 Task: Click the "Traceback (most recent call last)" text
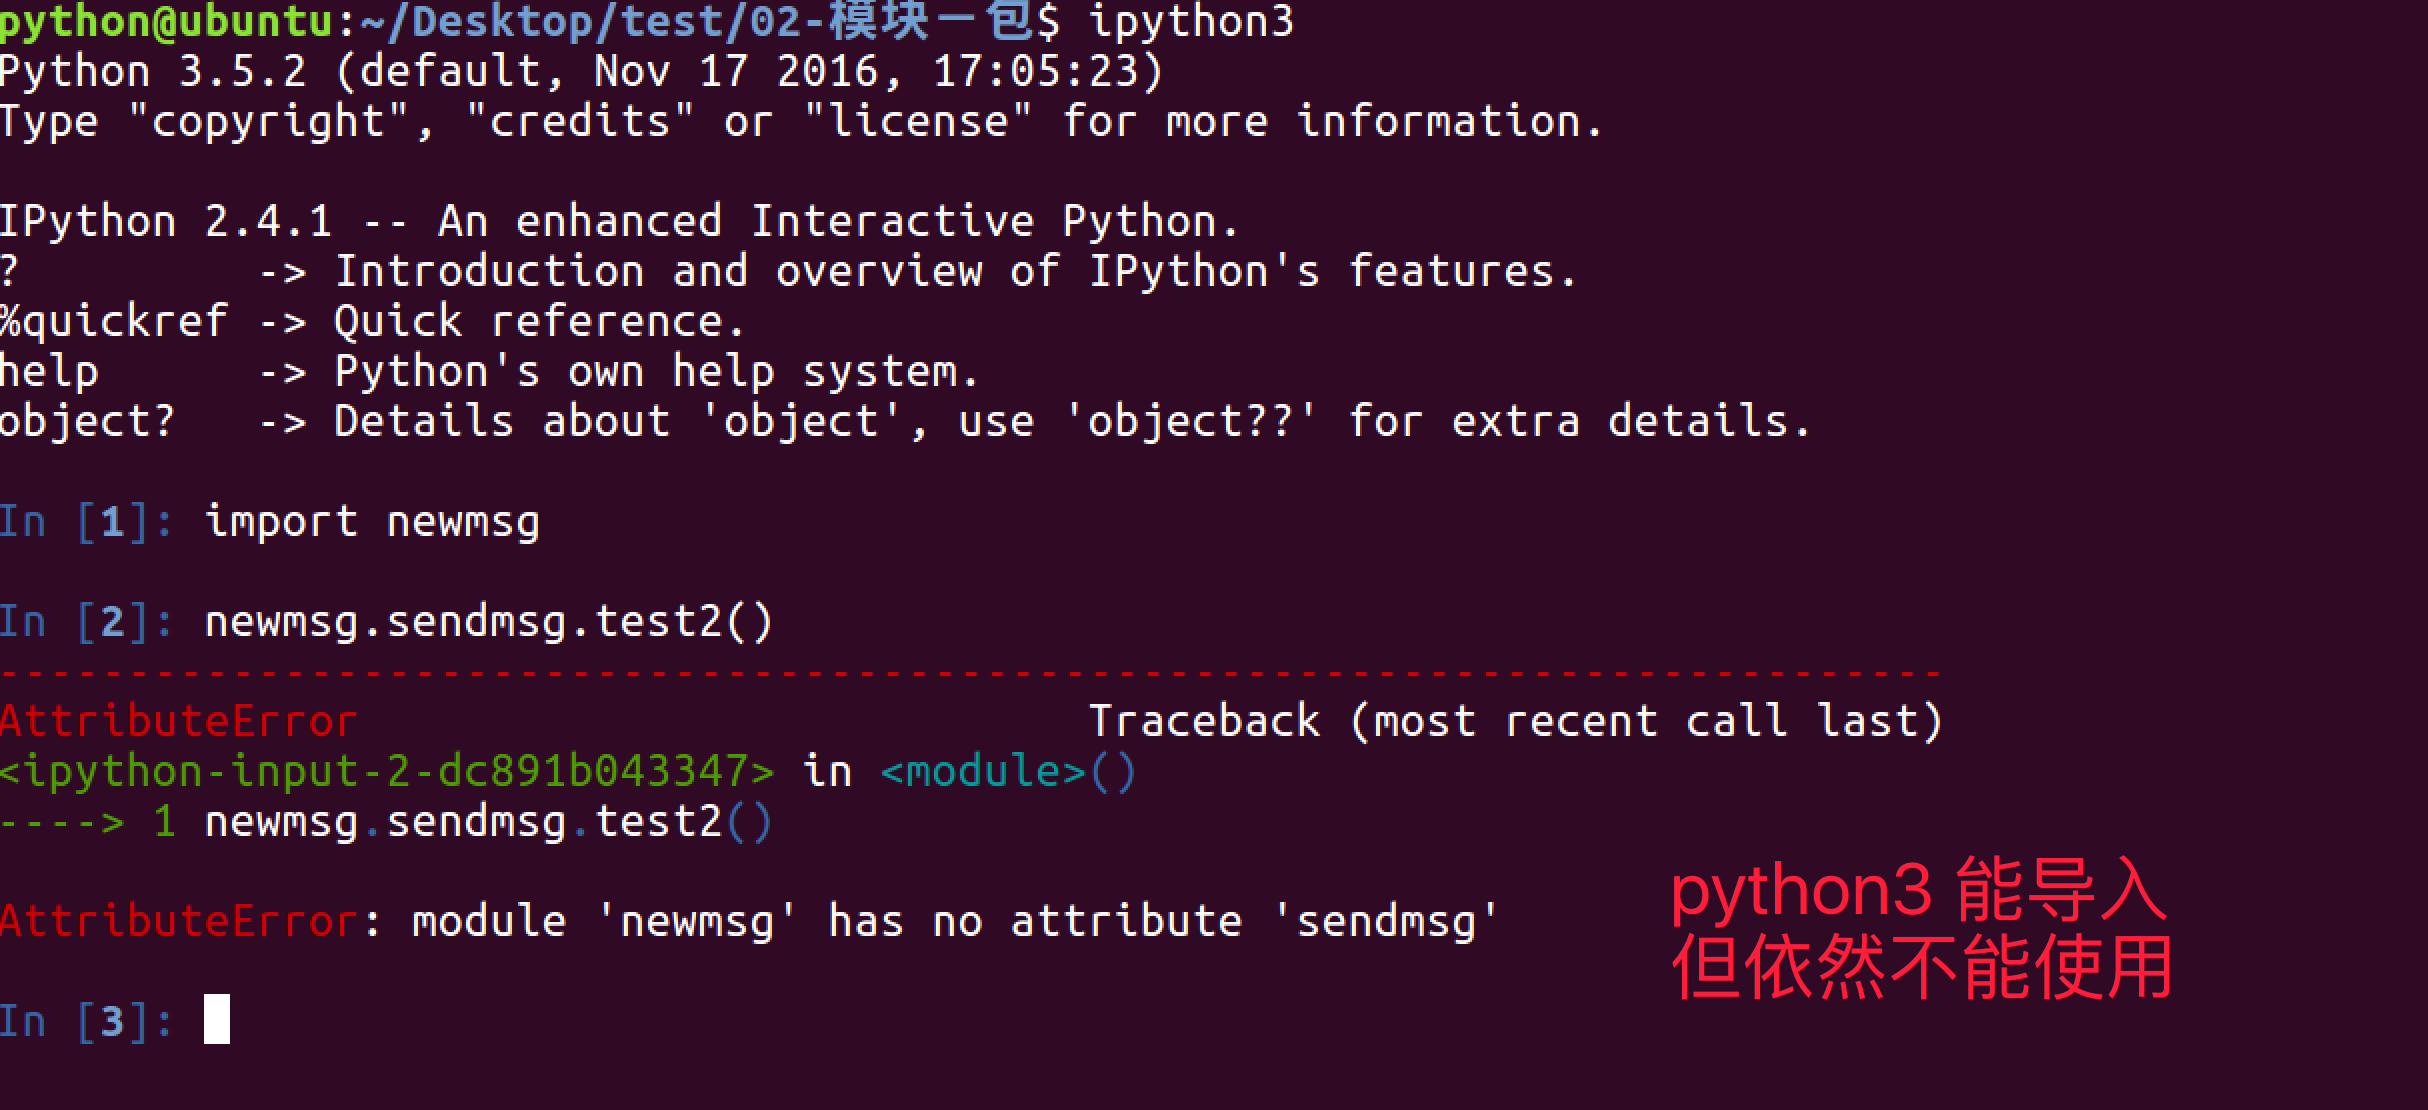1514,721
